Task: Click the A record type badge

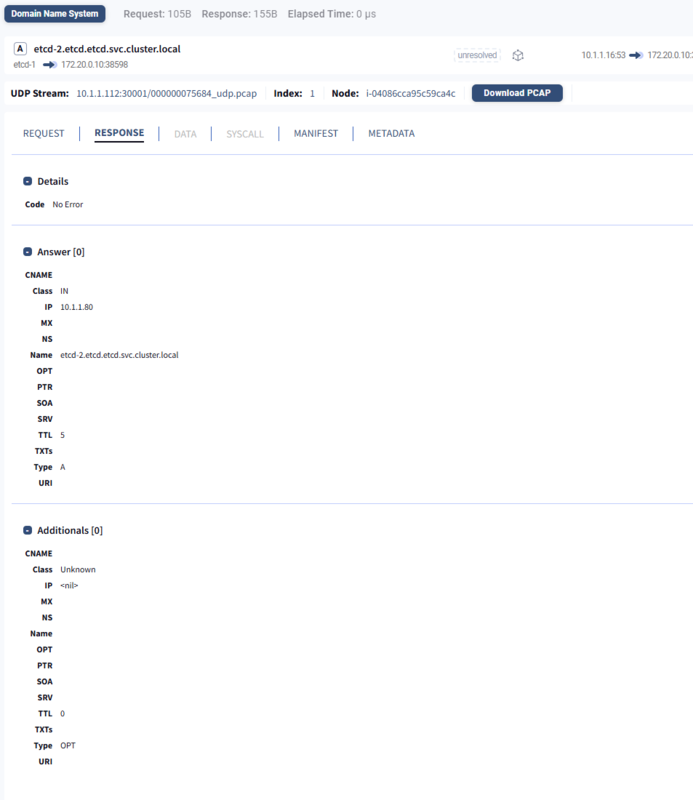Action: coord(20,48)
